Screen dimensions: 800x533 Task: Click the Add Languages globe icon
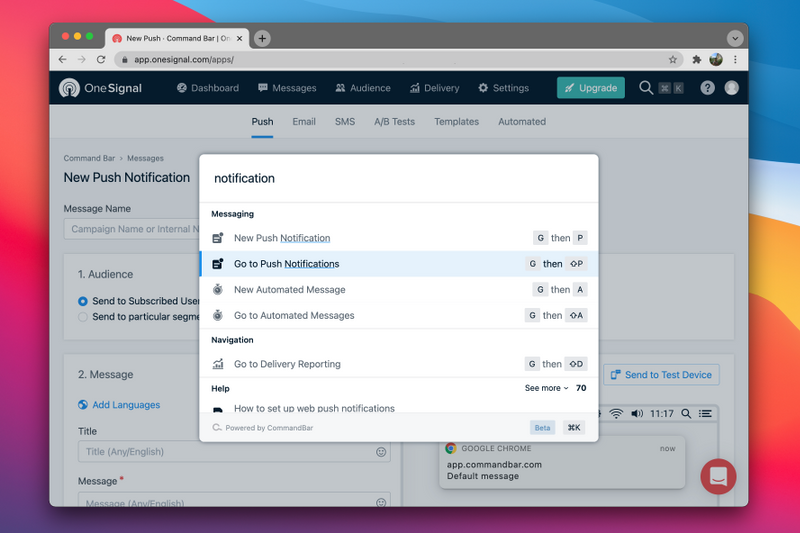83,404
